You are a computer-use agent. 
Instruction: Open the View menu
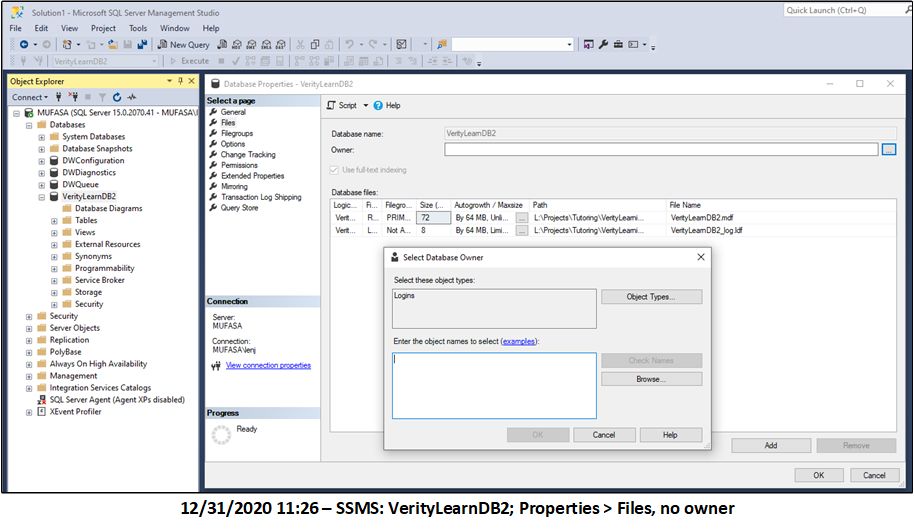(x=69, y=28)
